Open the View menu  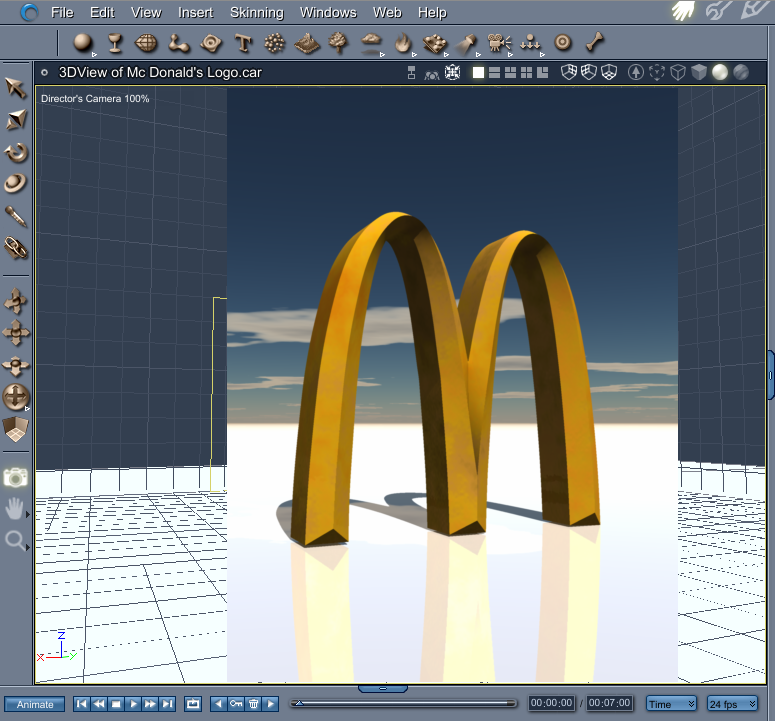[146, 12]
